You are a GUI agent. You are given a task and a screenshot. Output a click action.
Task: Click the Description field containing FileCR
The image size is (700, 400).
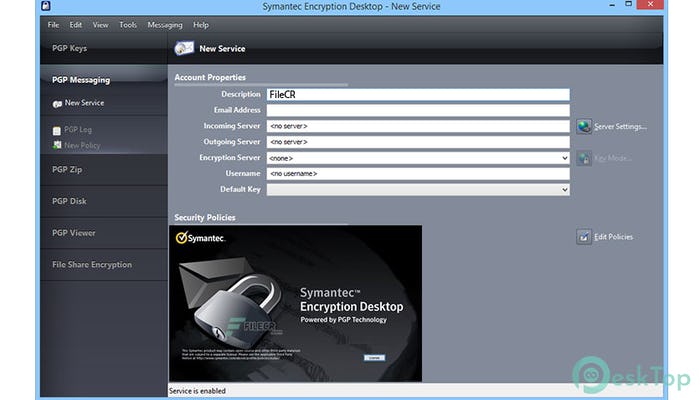click(418, 95)
